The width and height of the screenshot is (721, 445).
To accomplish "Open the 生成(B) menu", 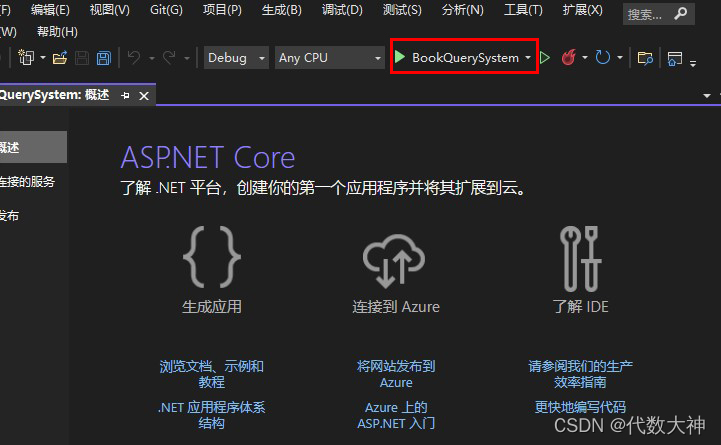I will (x=281, y=10).
